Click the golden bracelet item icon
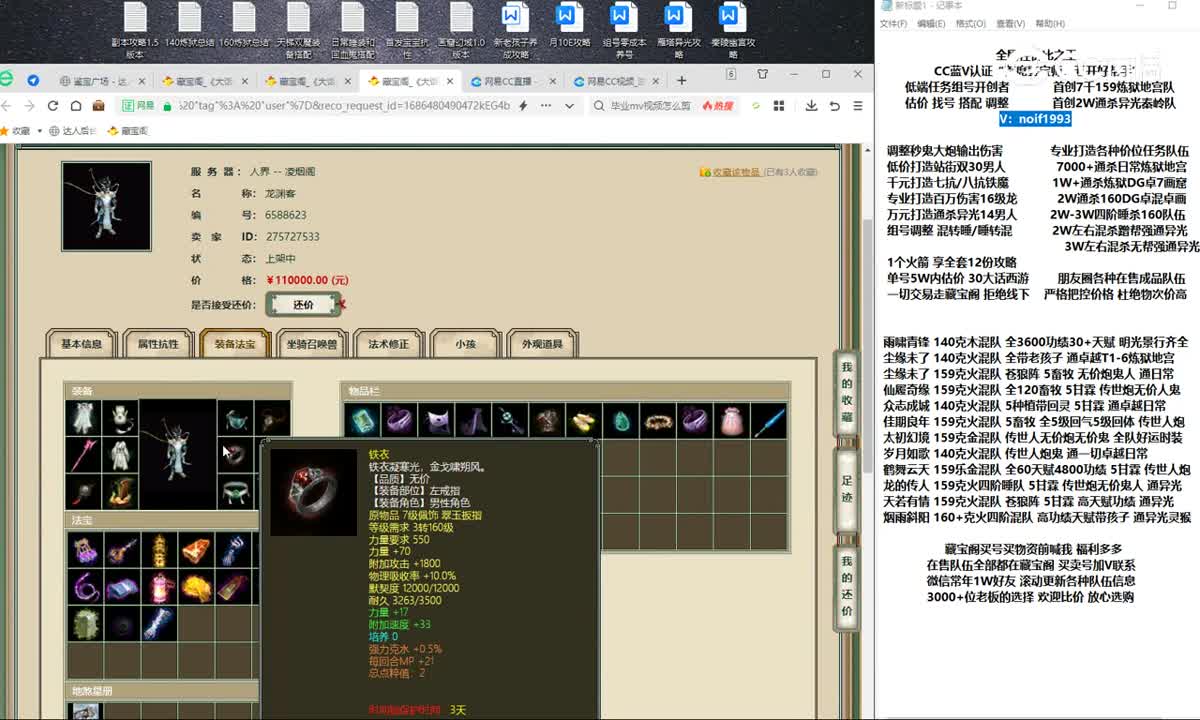The image size is (1200, 720). click(x=658, y=421)
